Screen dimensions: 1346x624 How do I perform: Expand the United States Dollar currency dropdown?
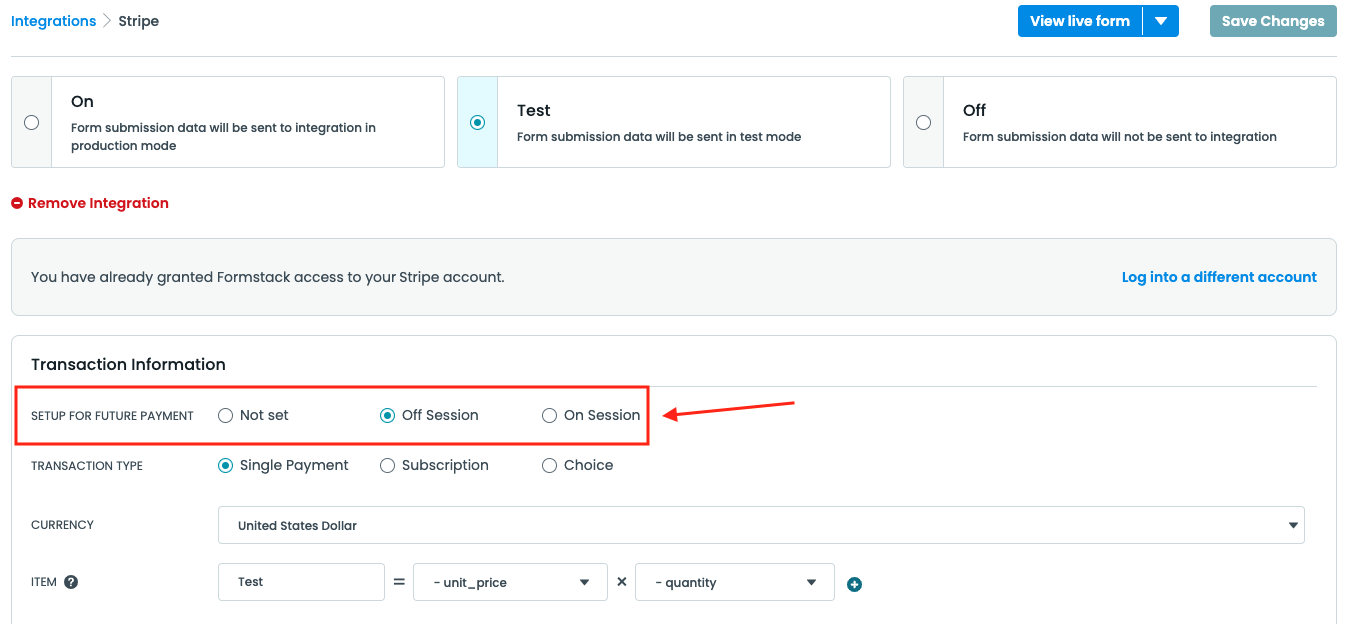(x=760, y=525)
